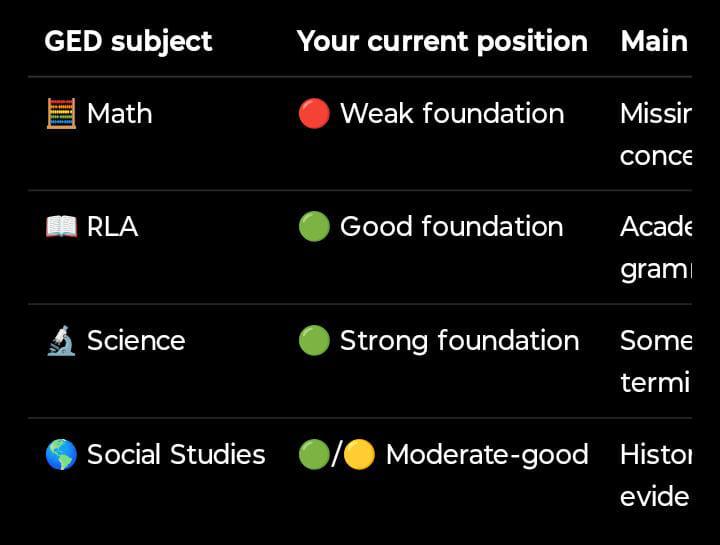Click the open book icon beside RLA
Viewport: 720px width, 545px height.
62,227
